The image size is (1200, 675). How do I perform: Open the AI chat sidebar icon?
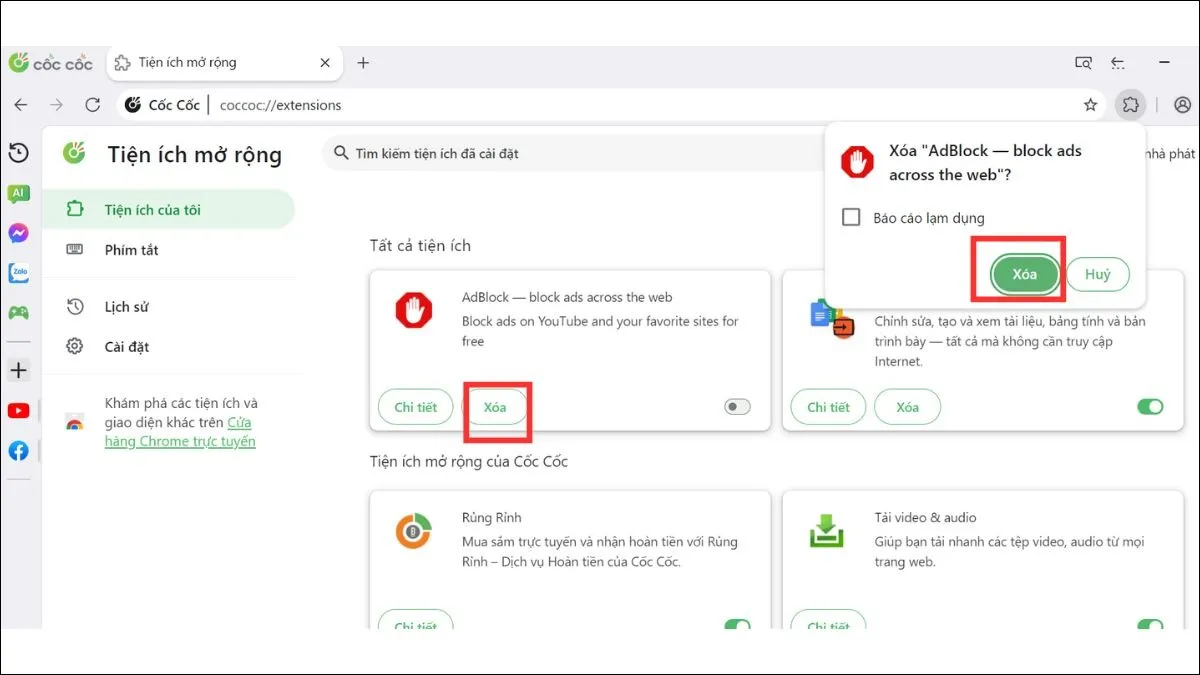[18, 194]
